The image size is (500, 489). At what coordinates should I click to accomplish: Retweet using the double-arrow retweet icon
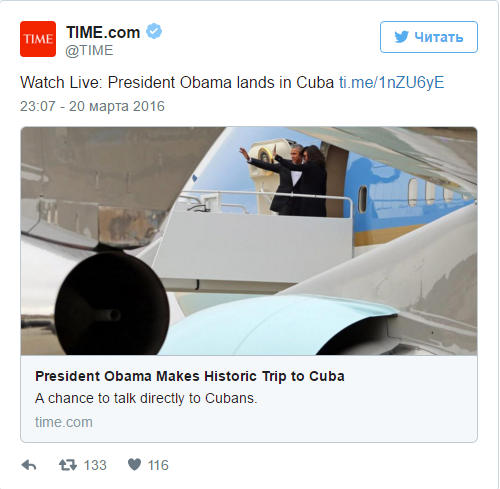coord(68,465)
